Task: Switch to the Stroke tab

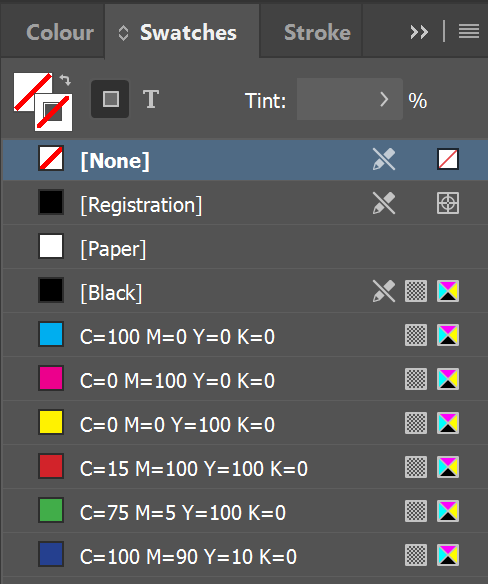Action: click(317, 32)
